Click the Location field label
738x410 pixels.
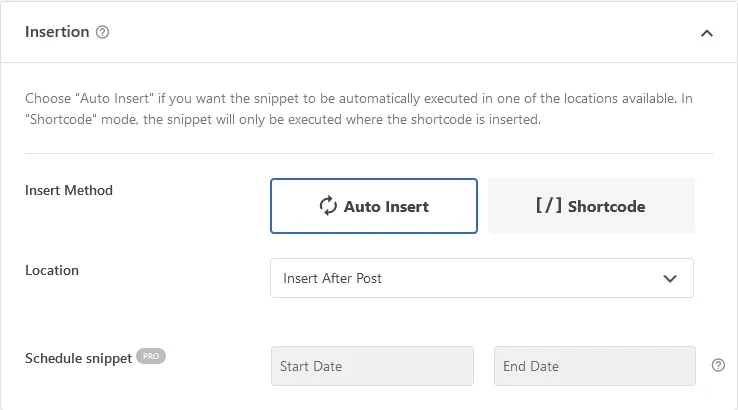[x=52, y=270]
